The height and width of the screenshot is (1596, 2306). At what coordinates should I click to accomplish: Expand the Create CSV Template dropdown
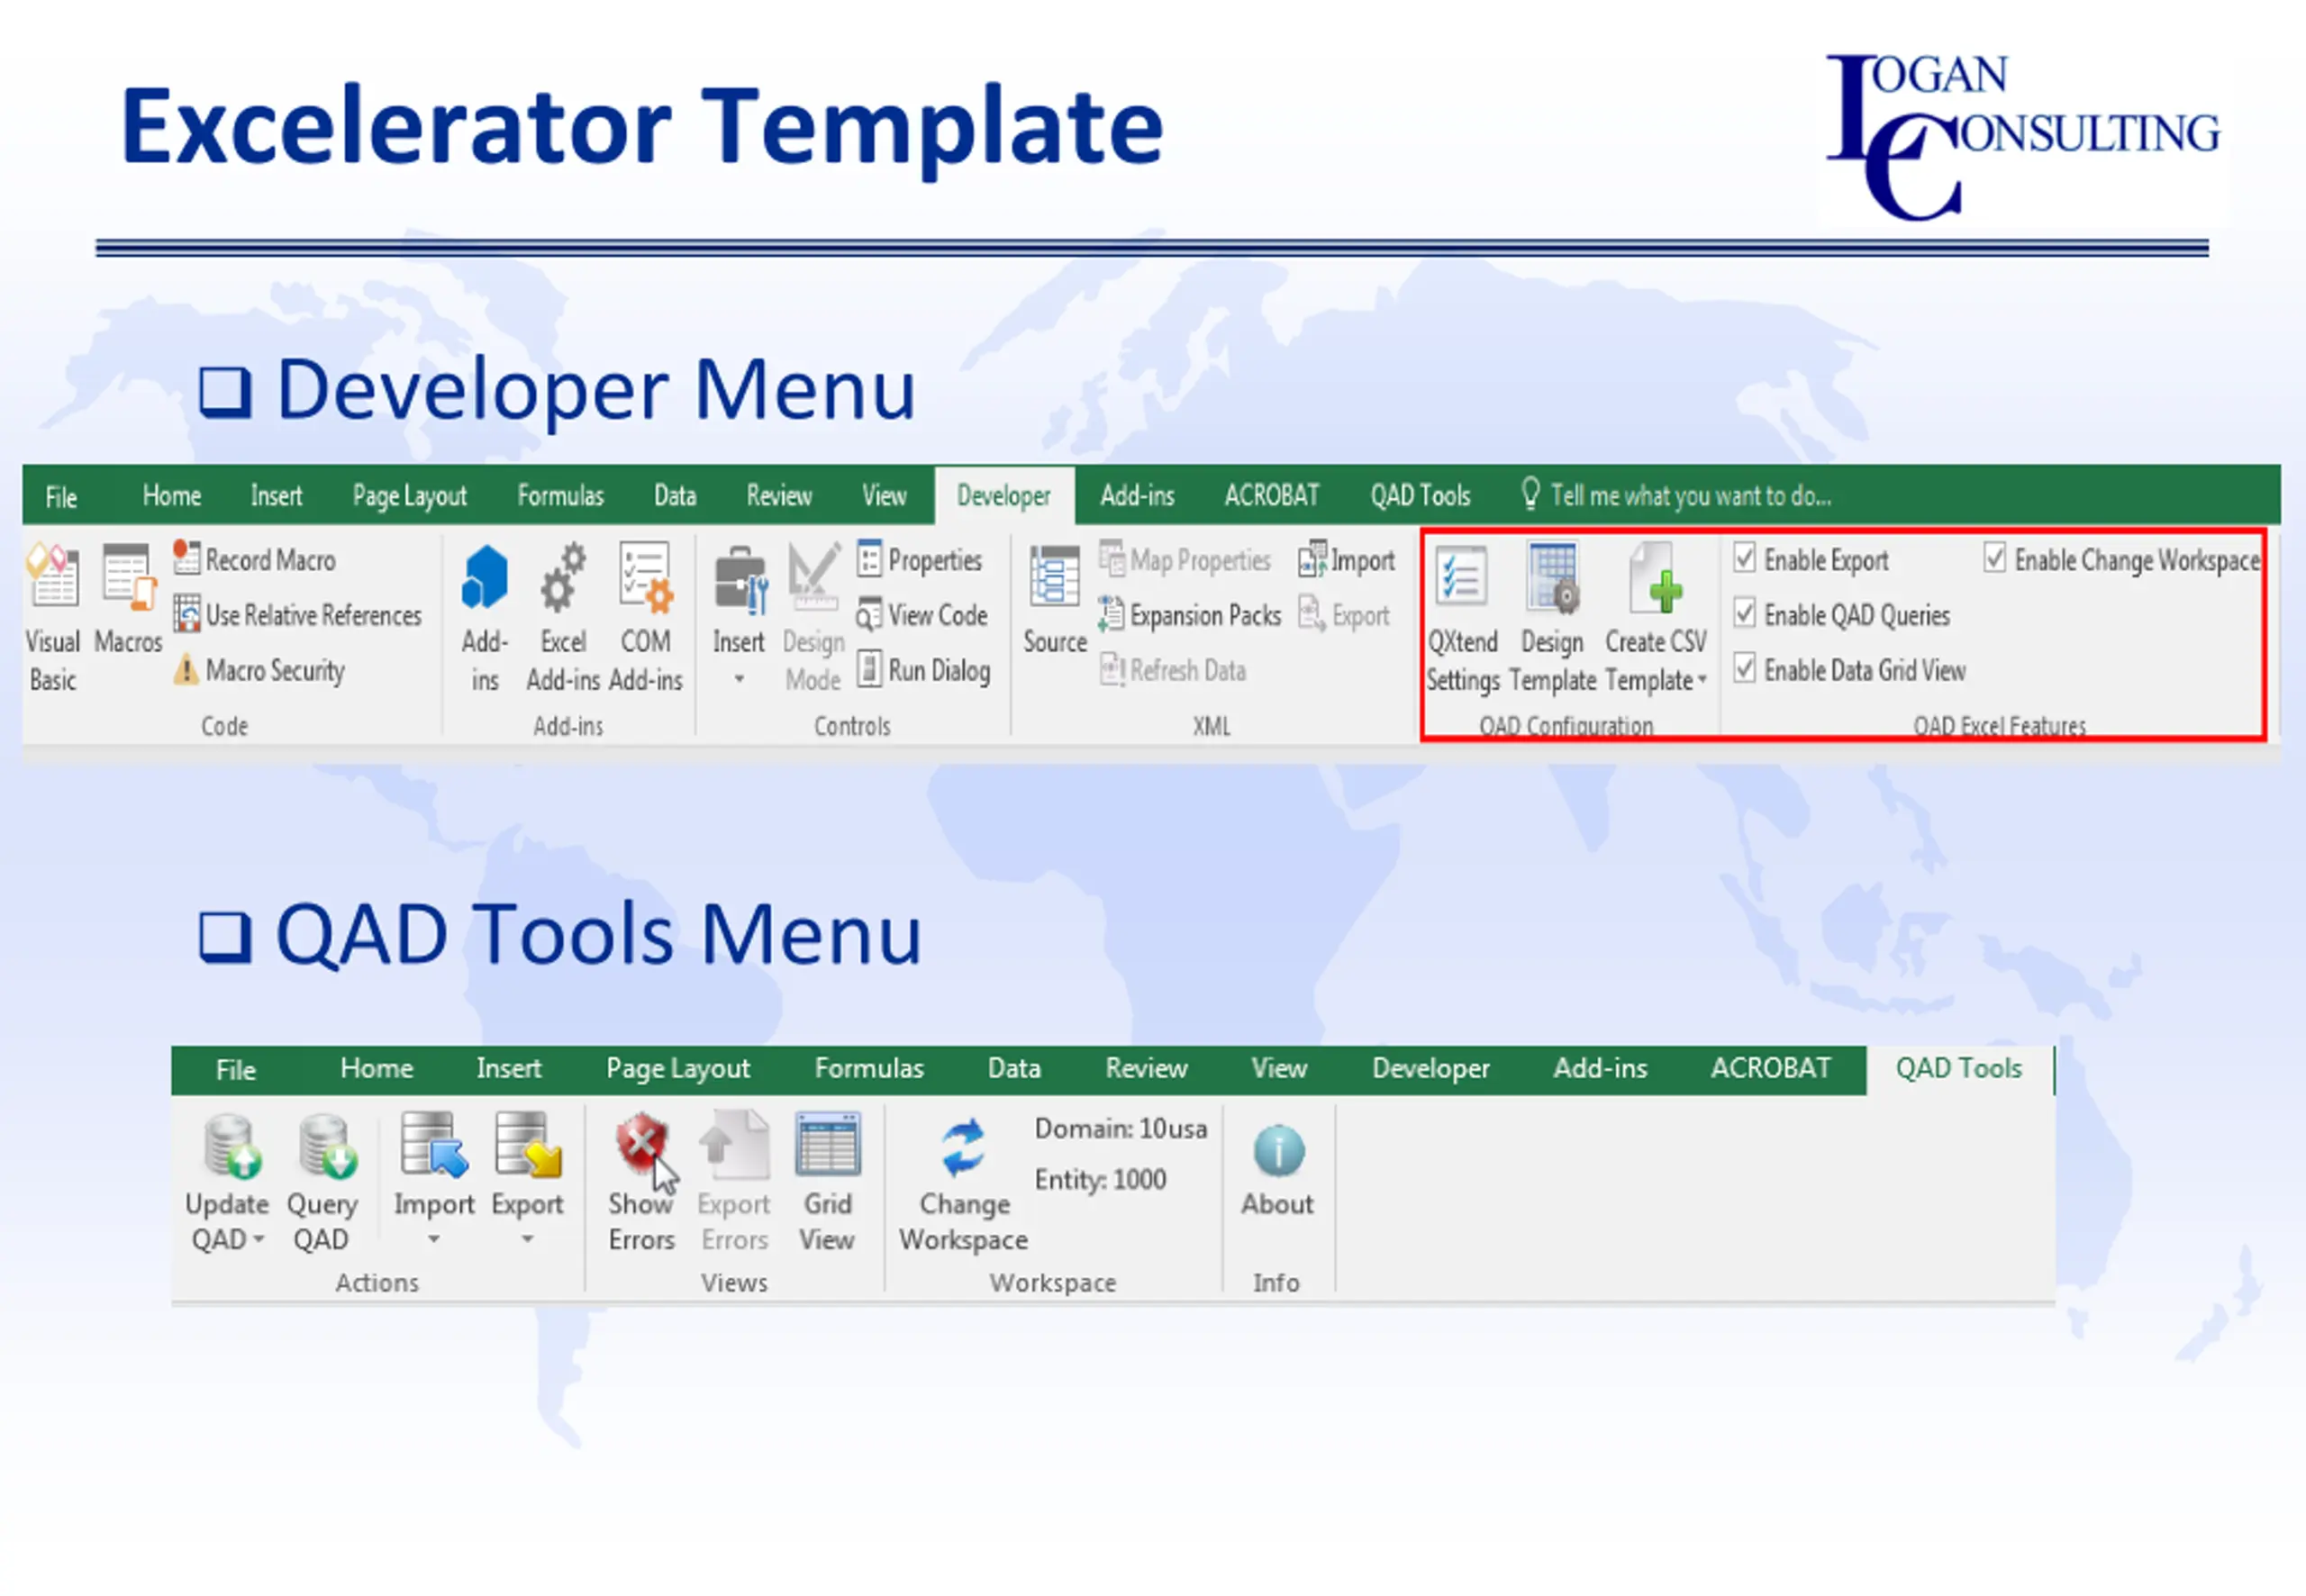point(1702,680)
